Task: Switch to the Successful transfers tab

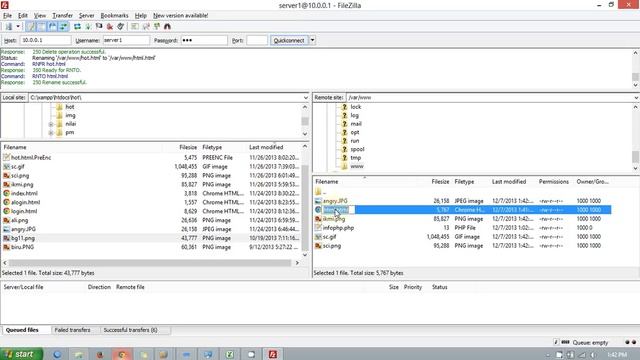Action: click(131, 330)
